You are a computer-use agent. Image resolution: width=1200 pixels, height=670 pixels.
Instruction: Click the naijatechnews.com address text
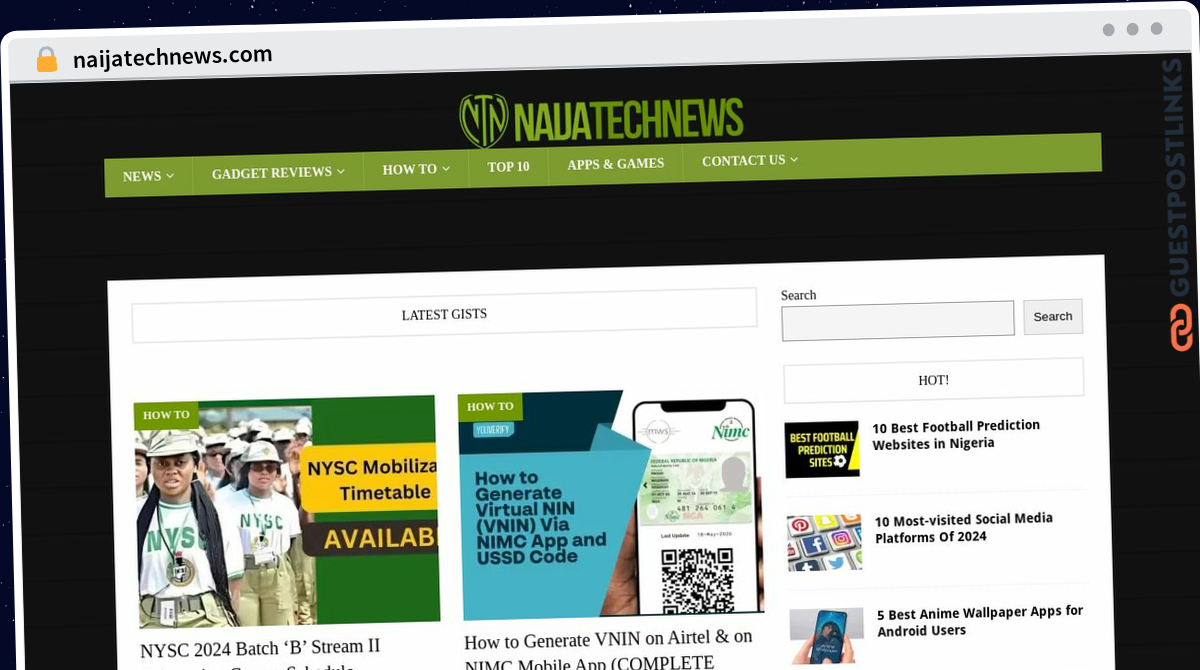pos(172,57)
